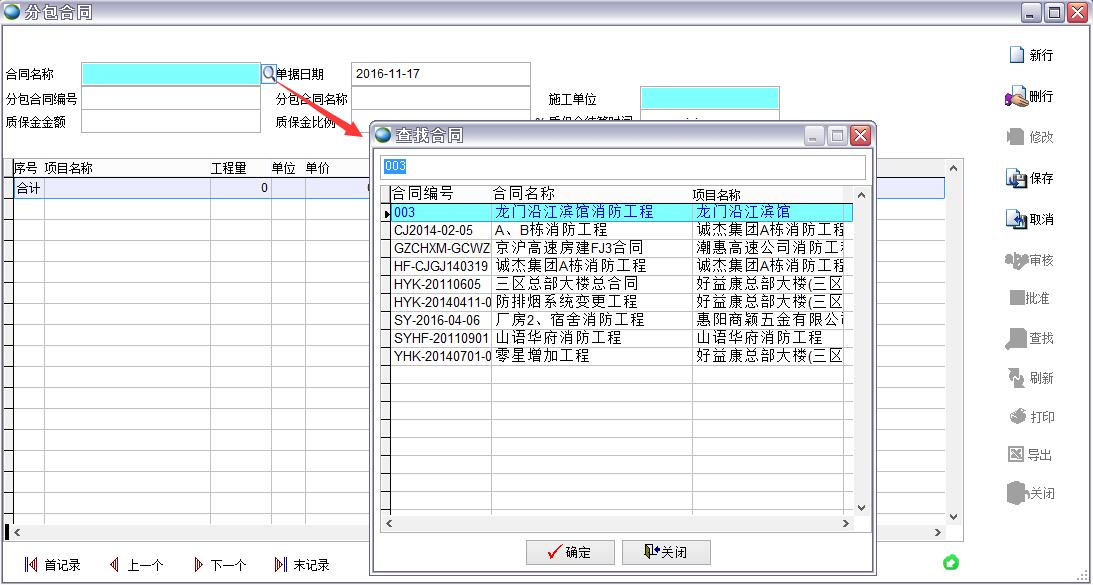The image size is (1093, 585).
Task: Click the 分包合同编号 input field
Action: [x=170, y=99]
